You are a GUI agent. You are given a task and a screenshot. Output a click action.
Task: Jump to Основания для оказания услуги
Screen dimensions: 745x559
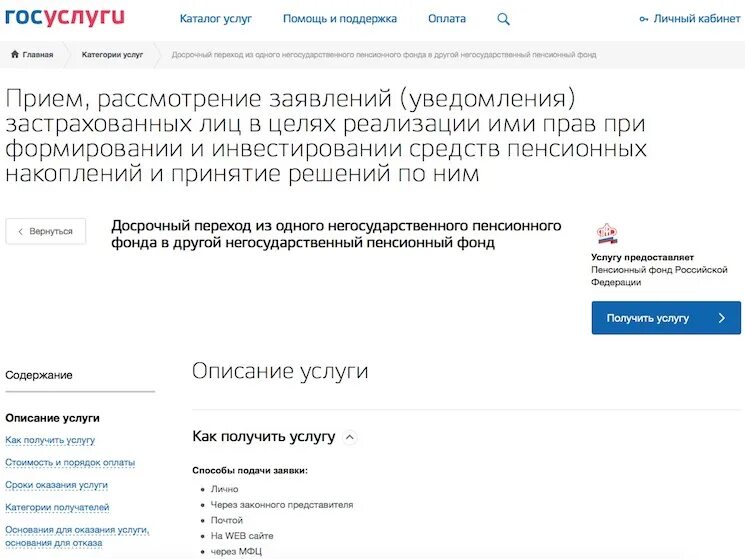(77, 536)
